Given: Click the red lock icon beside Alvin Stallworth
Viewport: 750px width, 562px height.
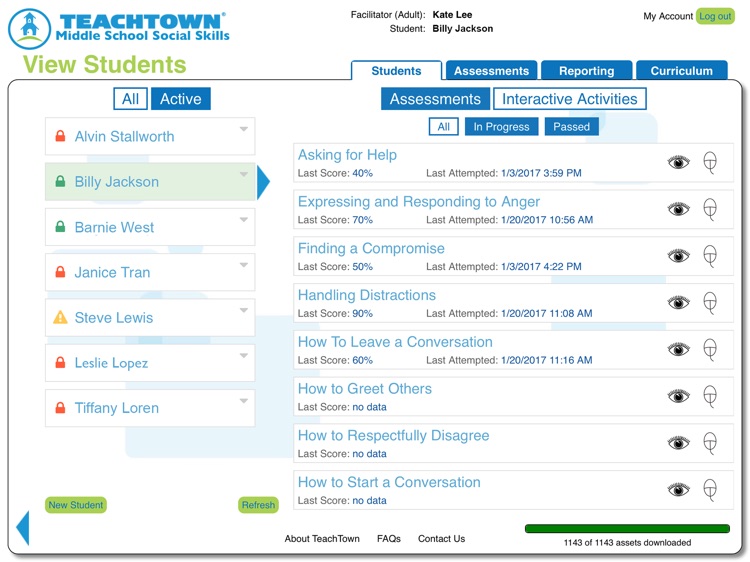Looking at the screenshot, I should [x=60, y=136].
